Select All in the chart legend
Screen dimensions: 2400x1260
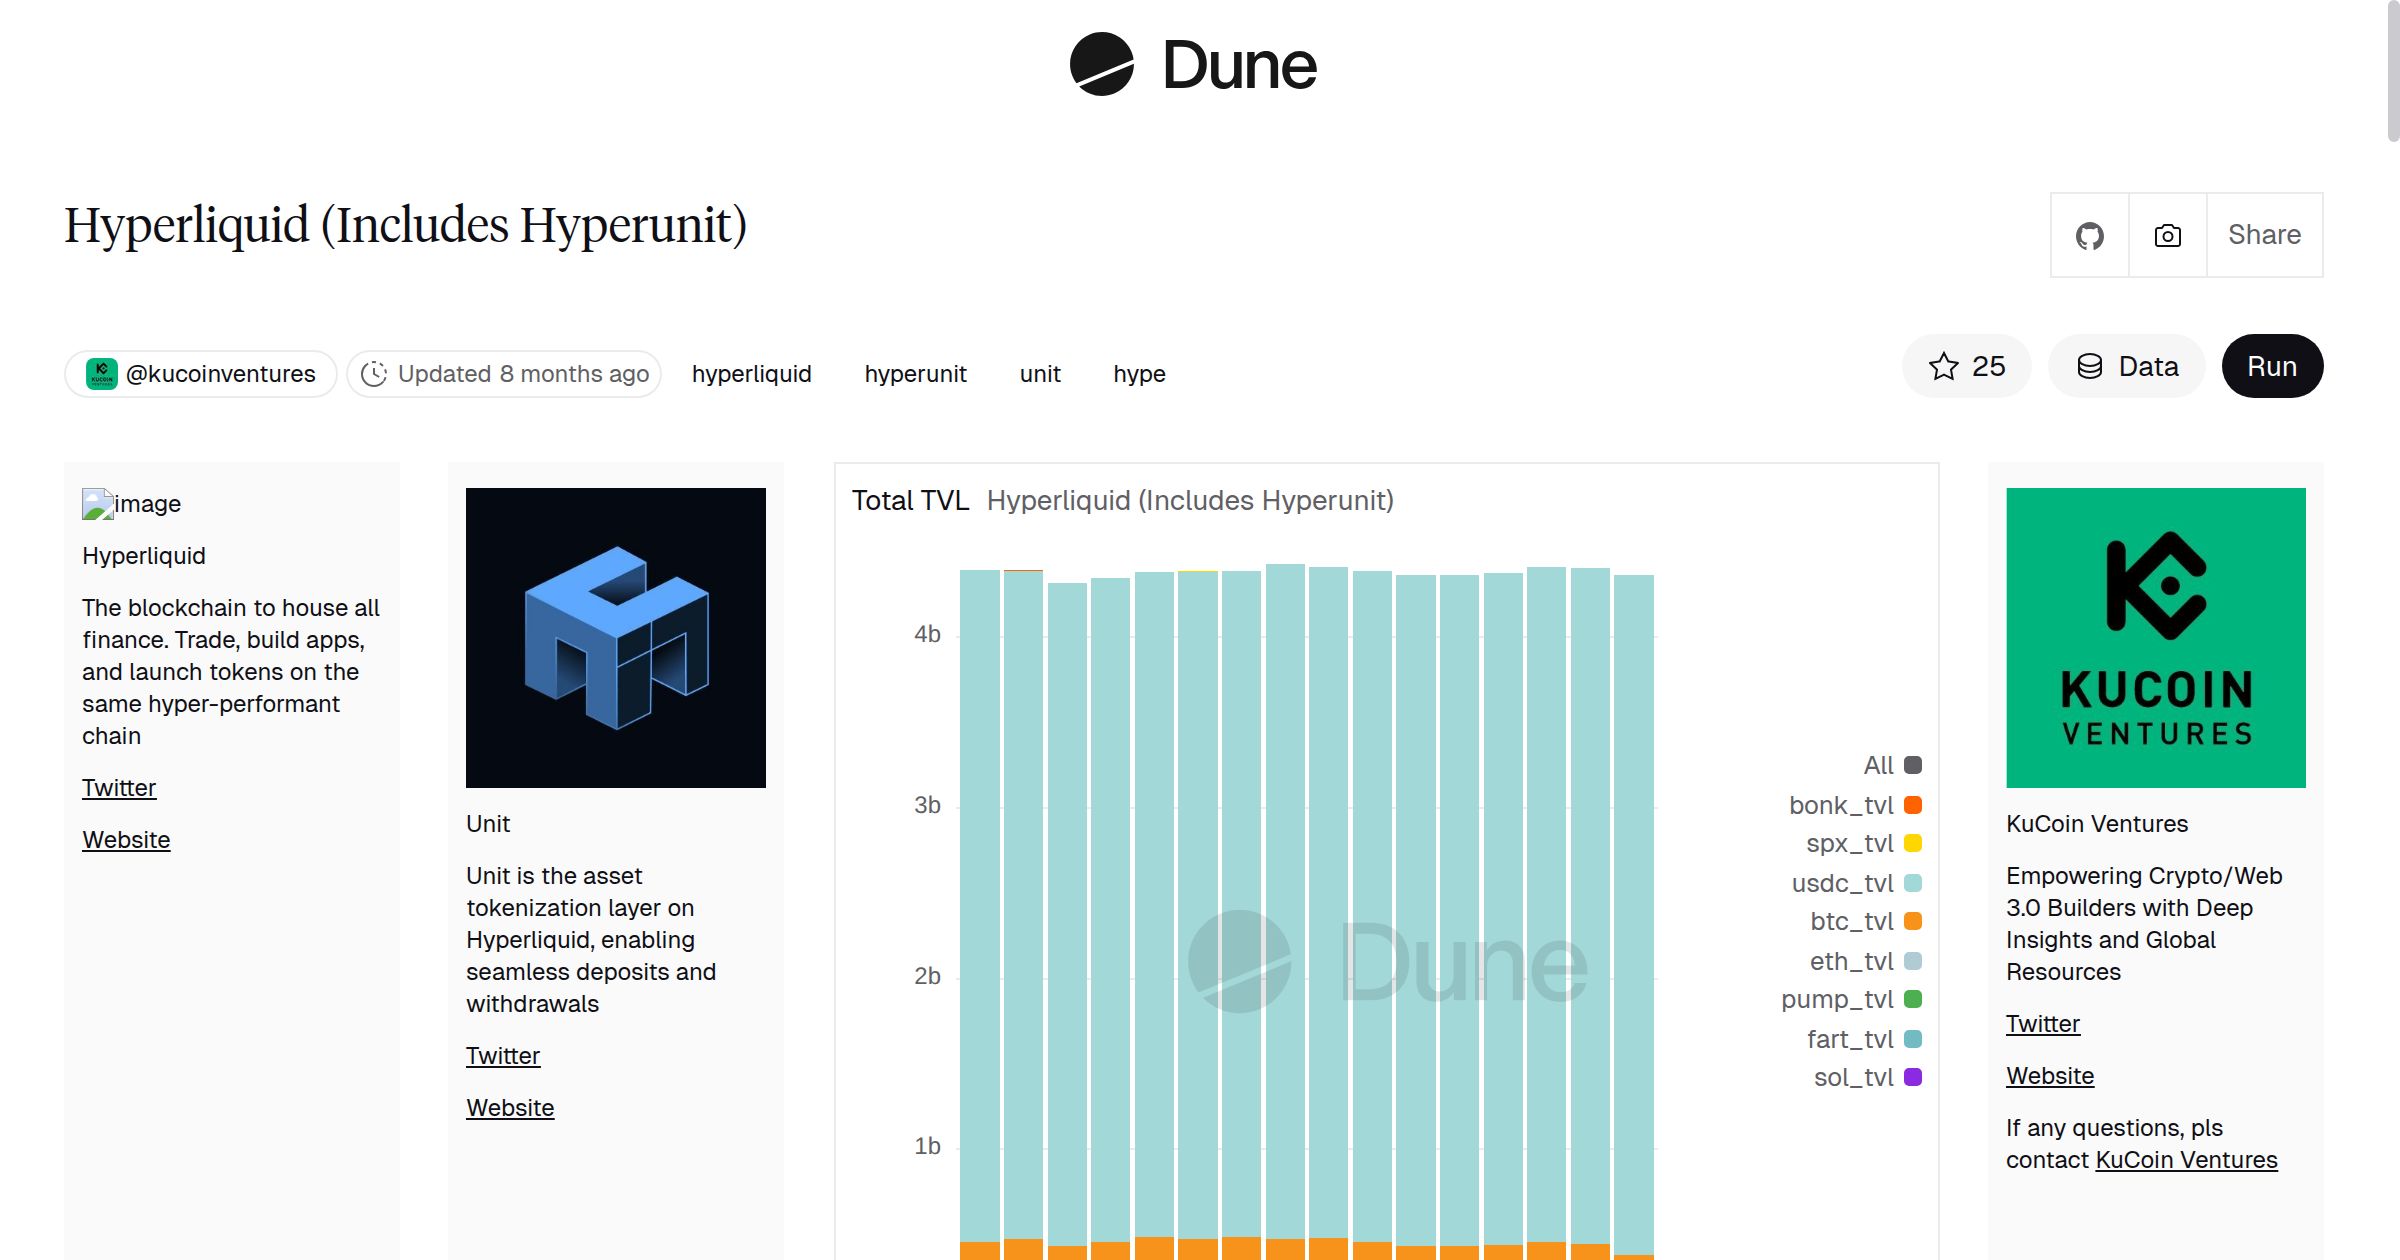(1877, 765)
